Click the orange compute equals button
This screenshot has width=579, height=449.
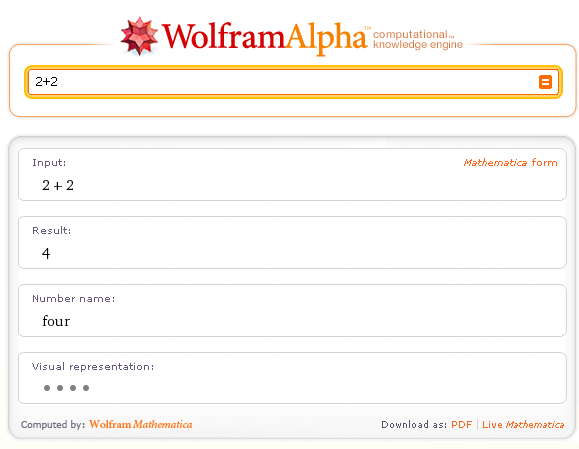tap(545, 82)
